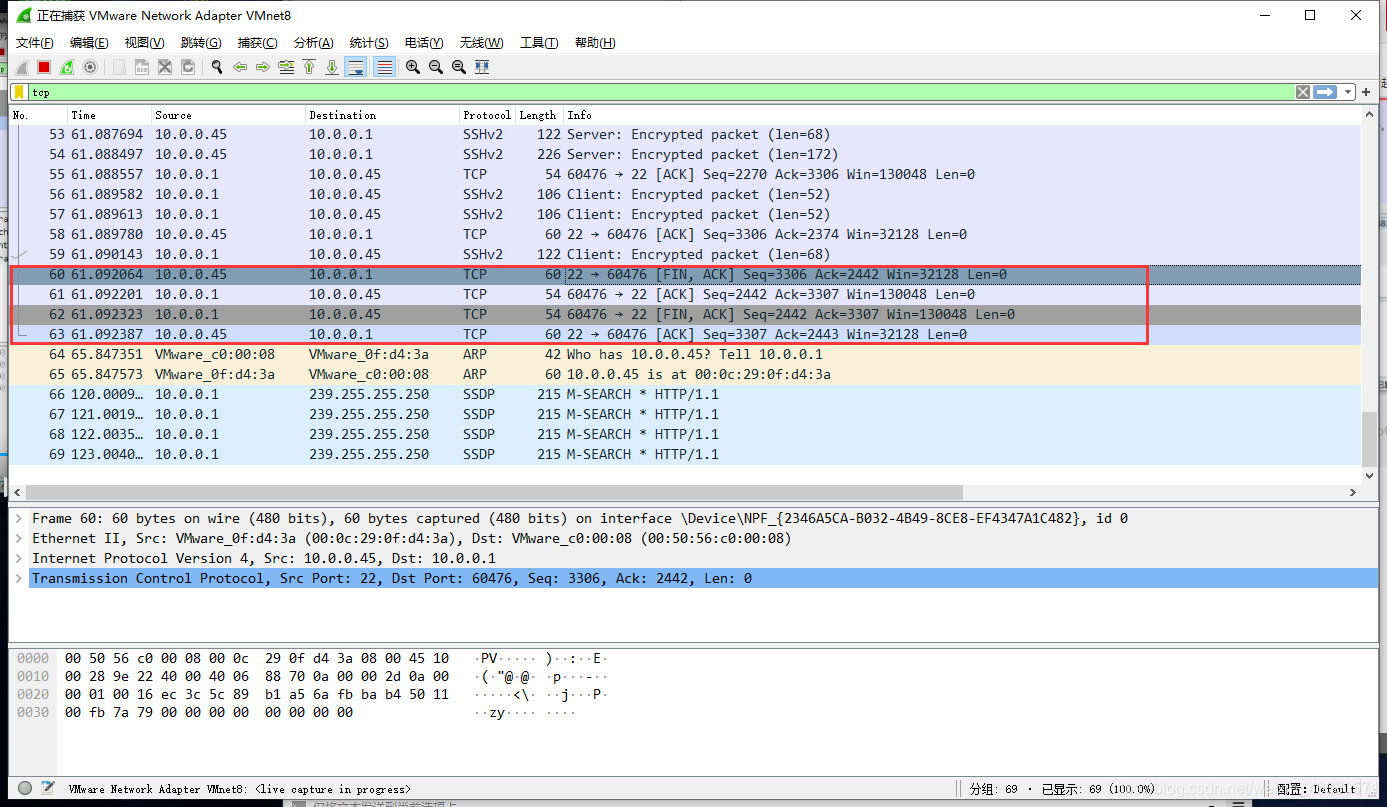Open find packet magnifier tool
Viewport: 1387px width, 807px height.
point(217,67)
